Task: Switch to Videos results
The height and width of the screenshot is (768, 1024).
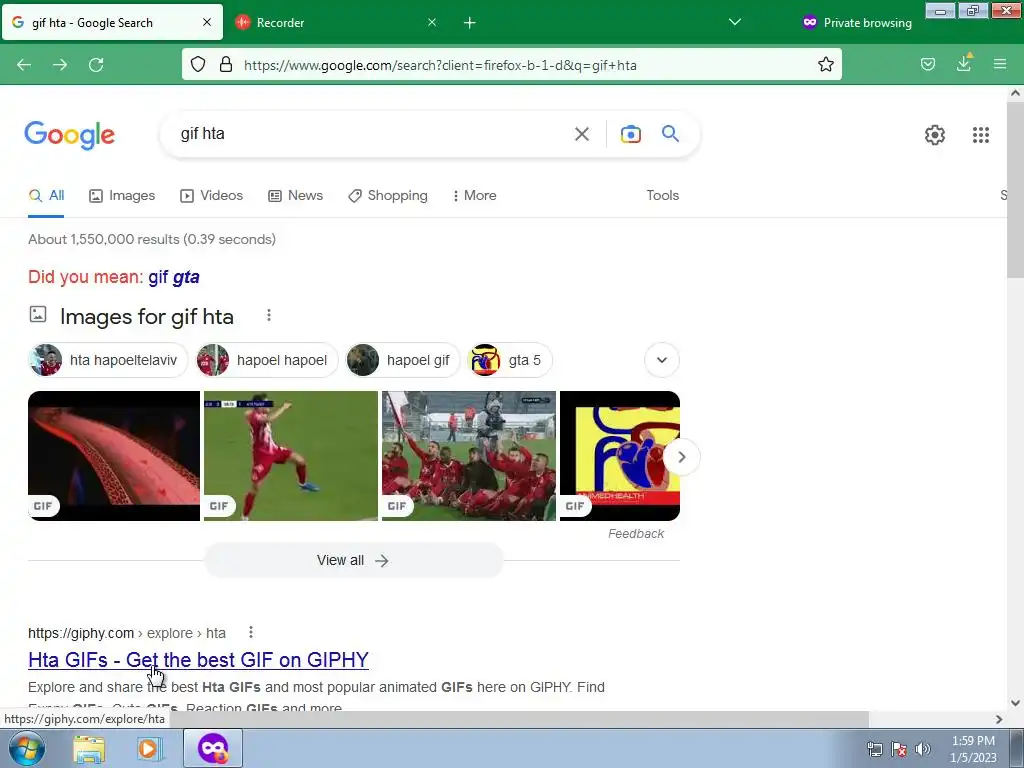Action: tap(212, 195)
